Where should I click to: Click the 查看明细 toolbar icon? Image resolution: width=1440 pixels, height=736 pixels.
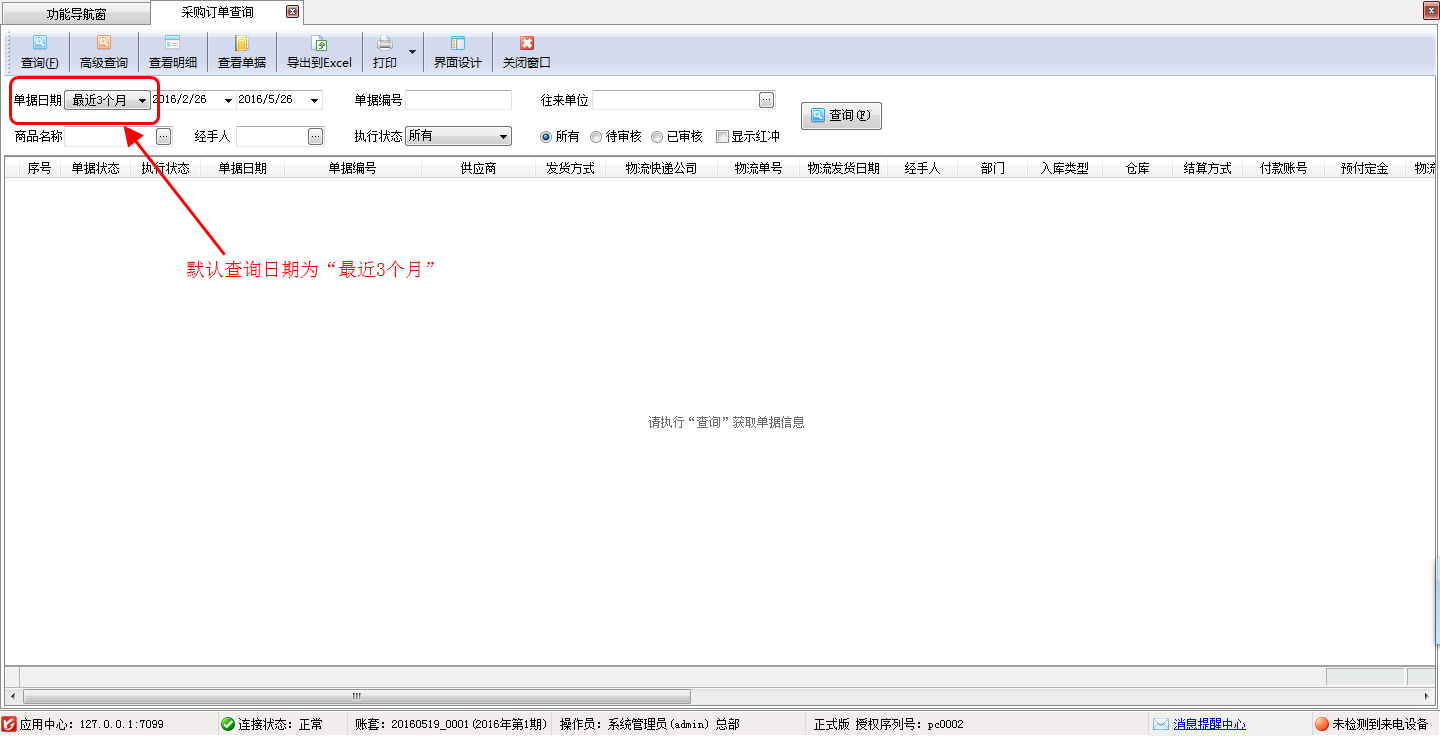[x=173, y=44]
